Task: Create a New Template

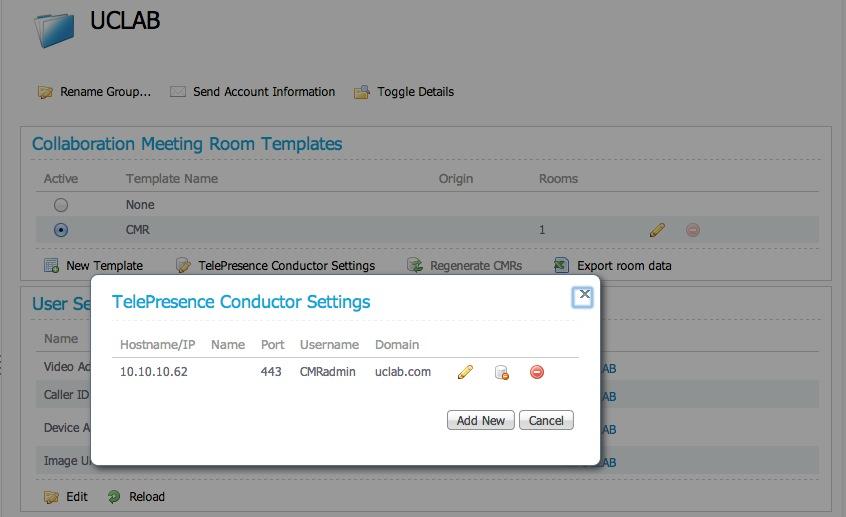Action: 104,266
